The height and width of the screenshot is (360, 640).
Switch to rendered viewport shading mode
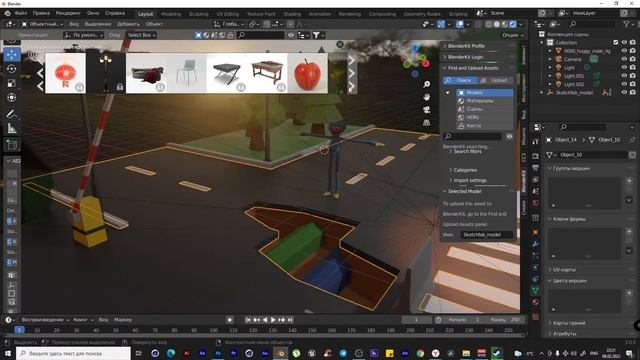[513, 24]
